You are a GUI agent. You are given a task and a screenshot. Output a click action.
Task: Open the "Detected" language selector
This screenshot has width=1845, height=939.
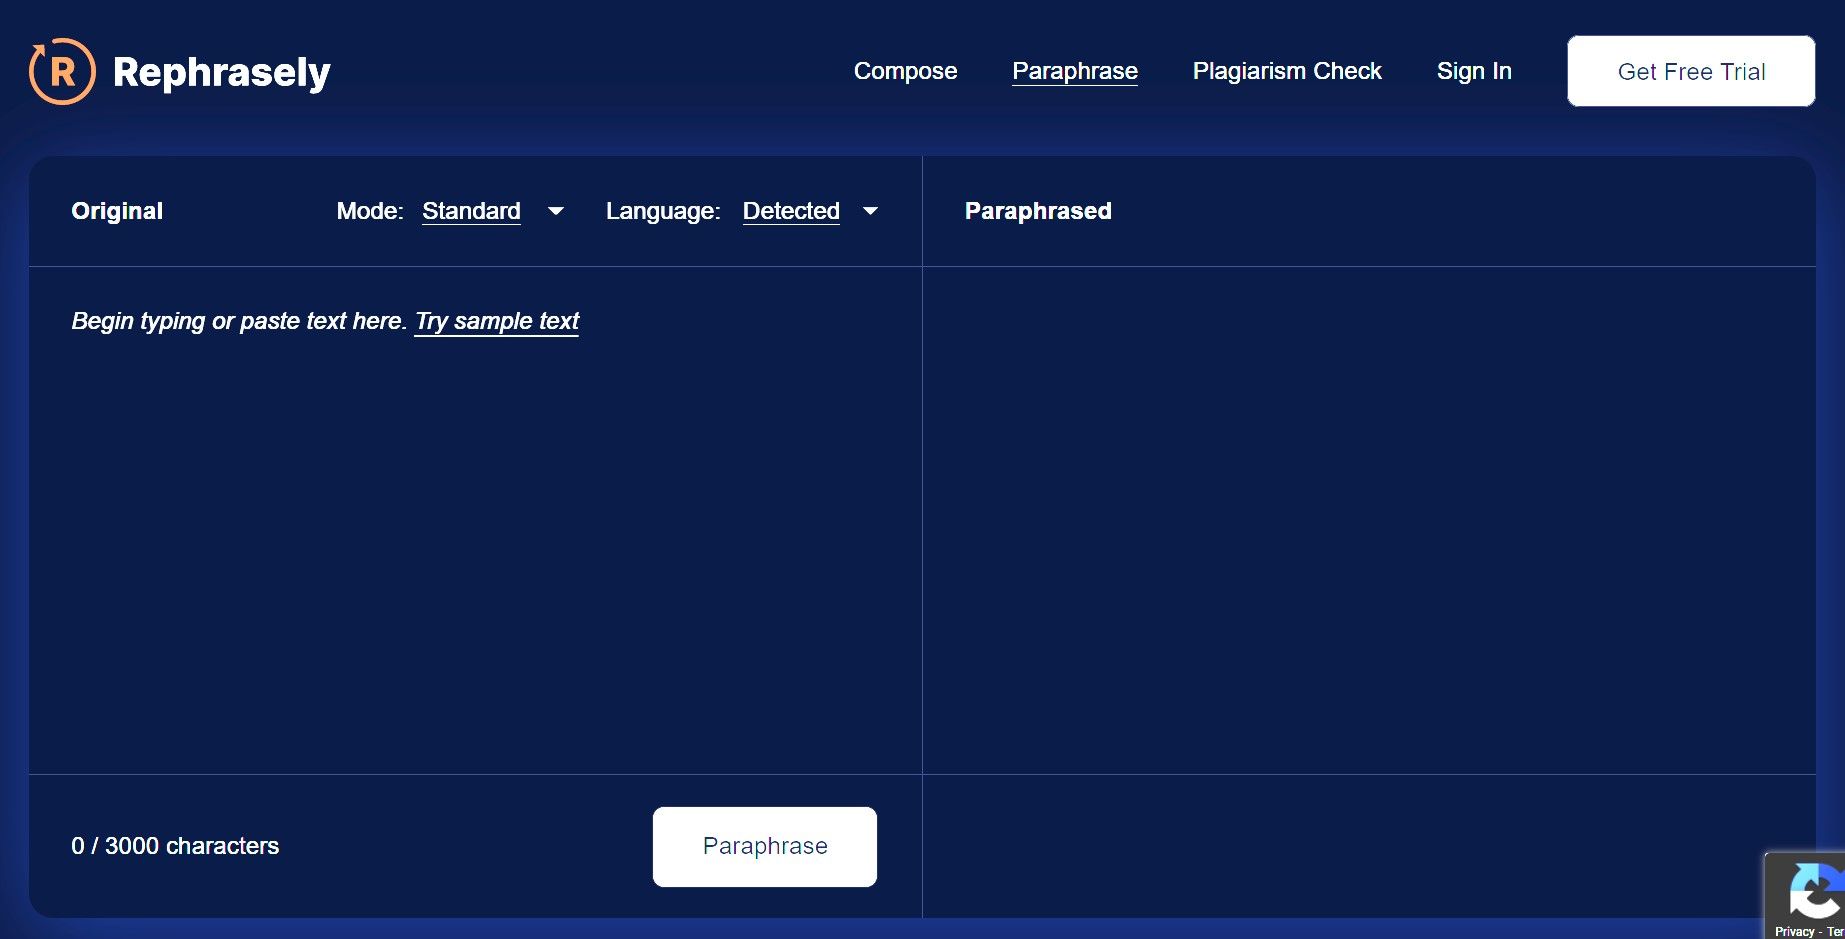791,211
